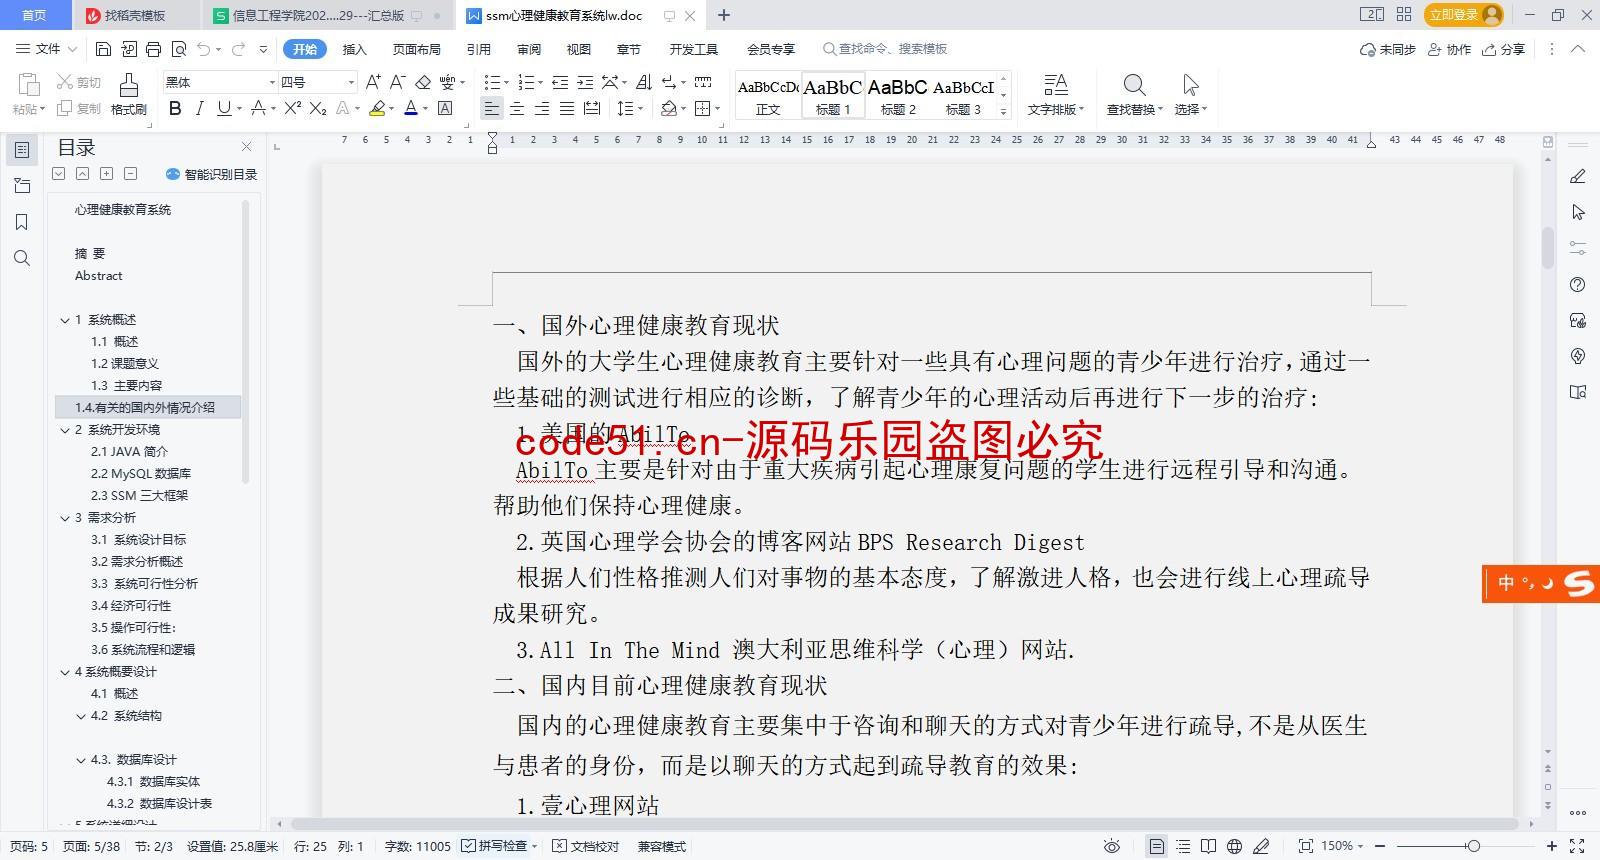
Task: Open the 页面布局 ribbon tab
Action: point(416,49)
